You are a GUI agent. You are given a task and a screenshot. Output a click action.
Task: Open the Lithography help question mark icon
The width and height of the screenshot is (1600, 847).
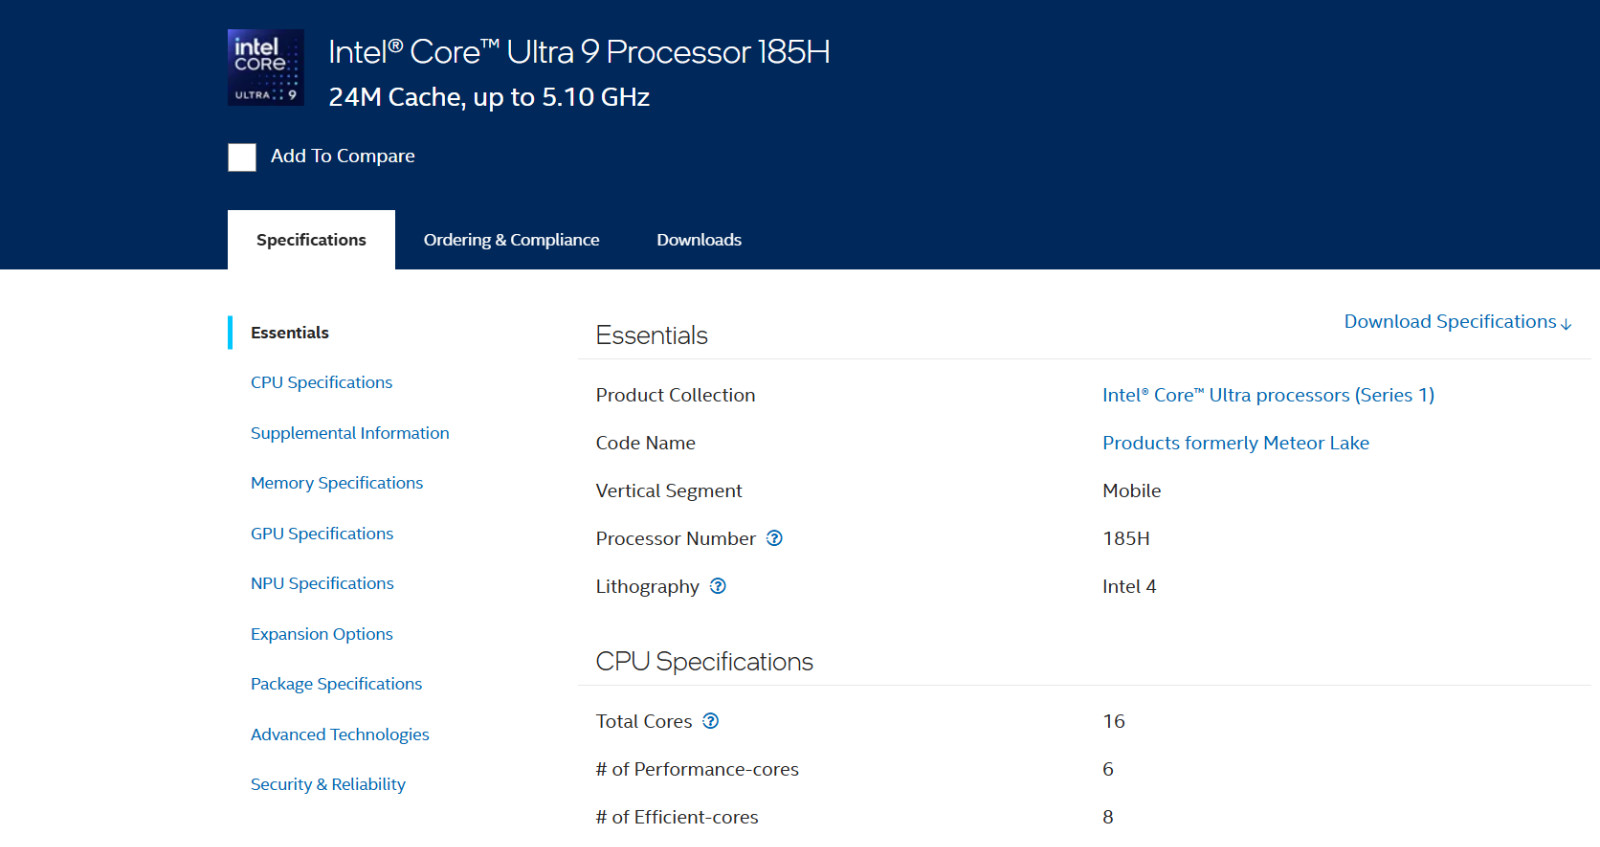tap(718, 586)
